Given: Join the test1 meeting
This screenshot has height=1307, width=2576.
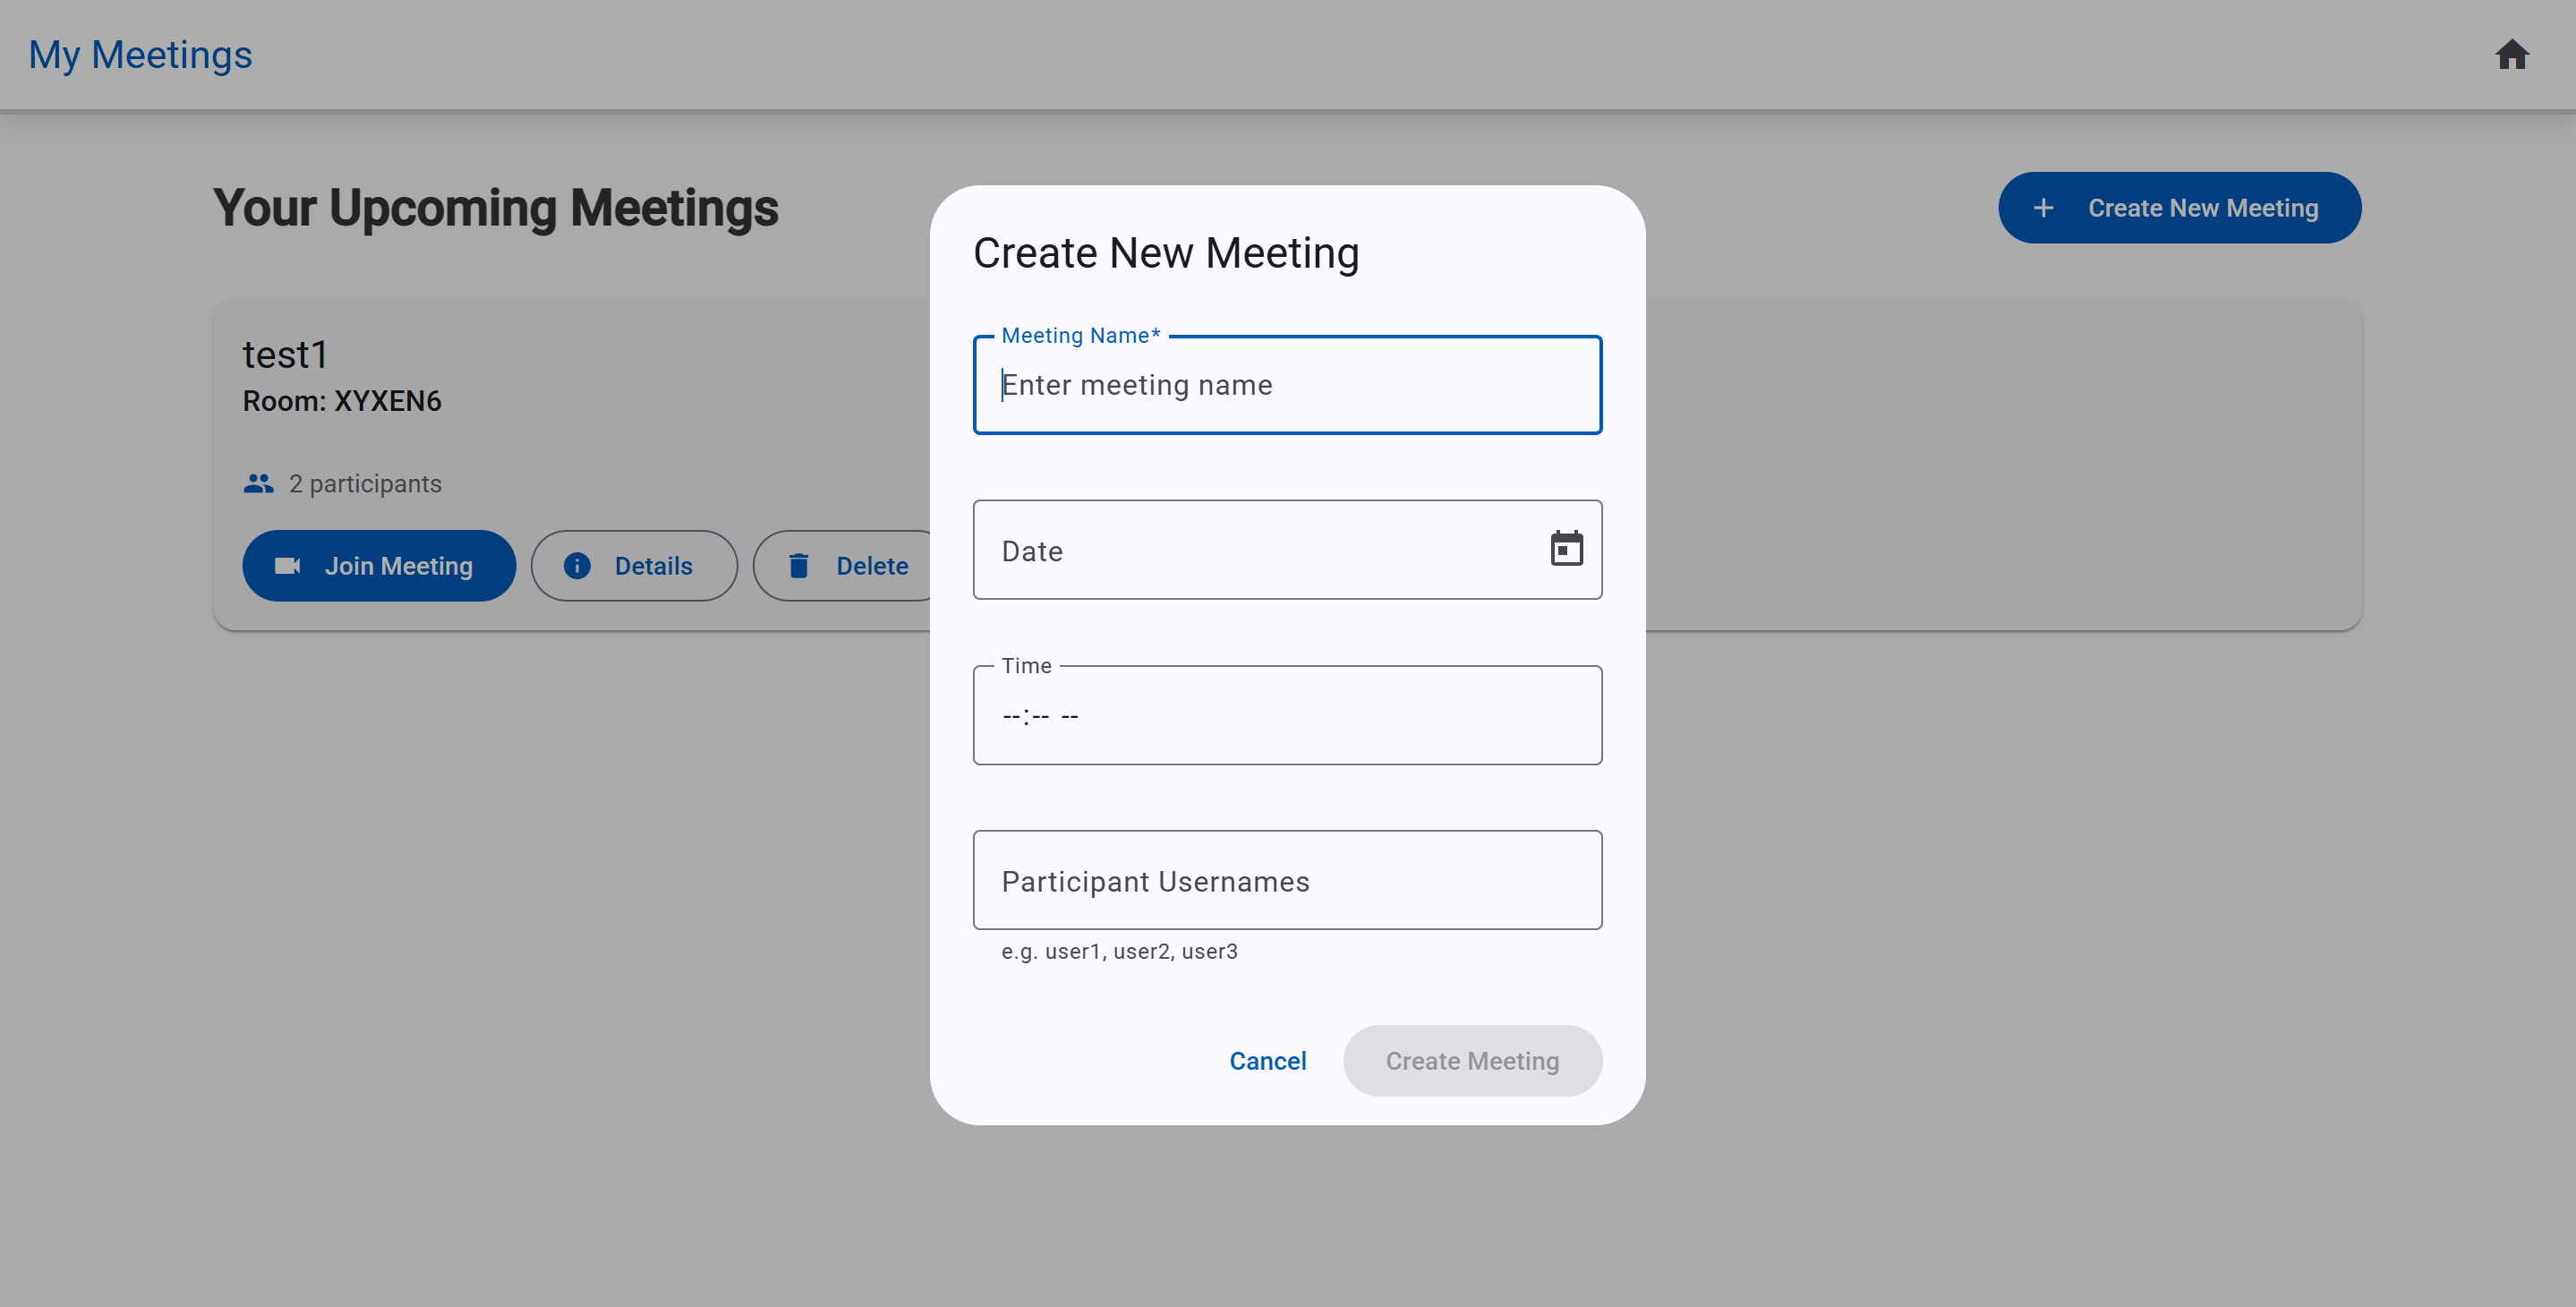Looking at the screenshot, I should point(379,566).
